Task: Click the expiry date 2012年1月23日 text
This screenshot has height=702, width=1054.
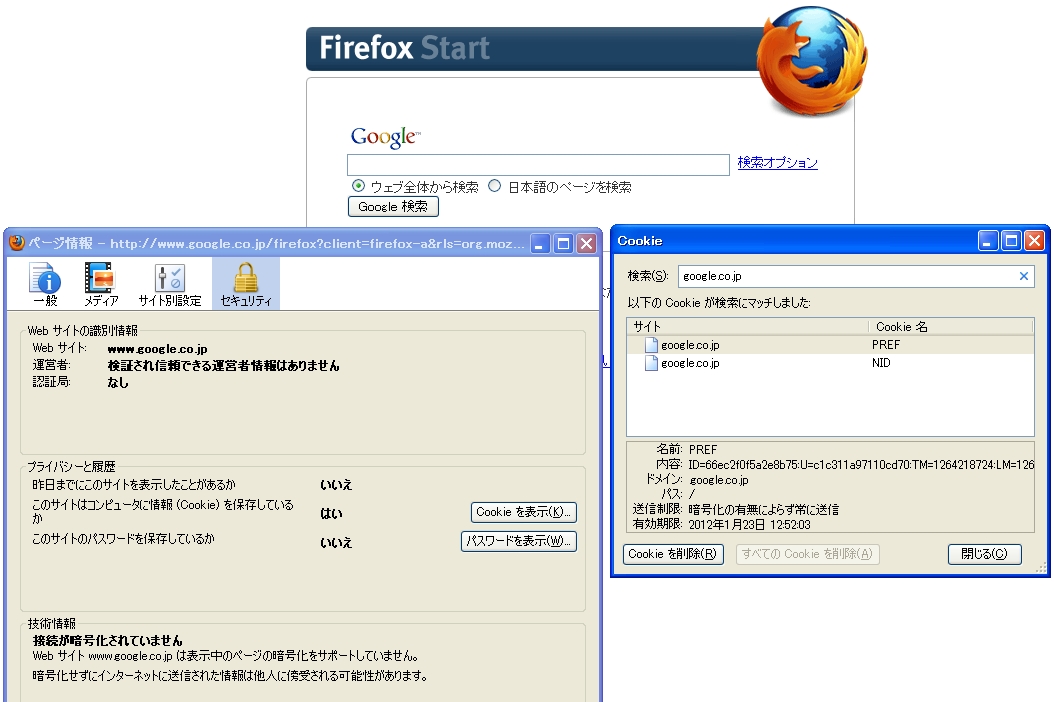Action: pyautogui.click(x=749, y=524)
